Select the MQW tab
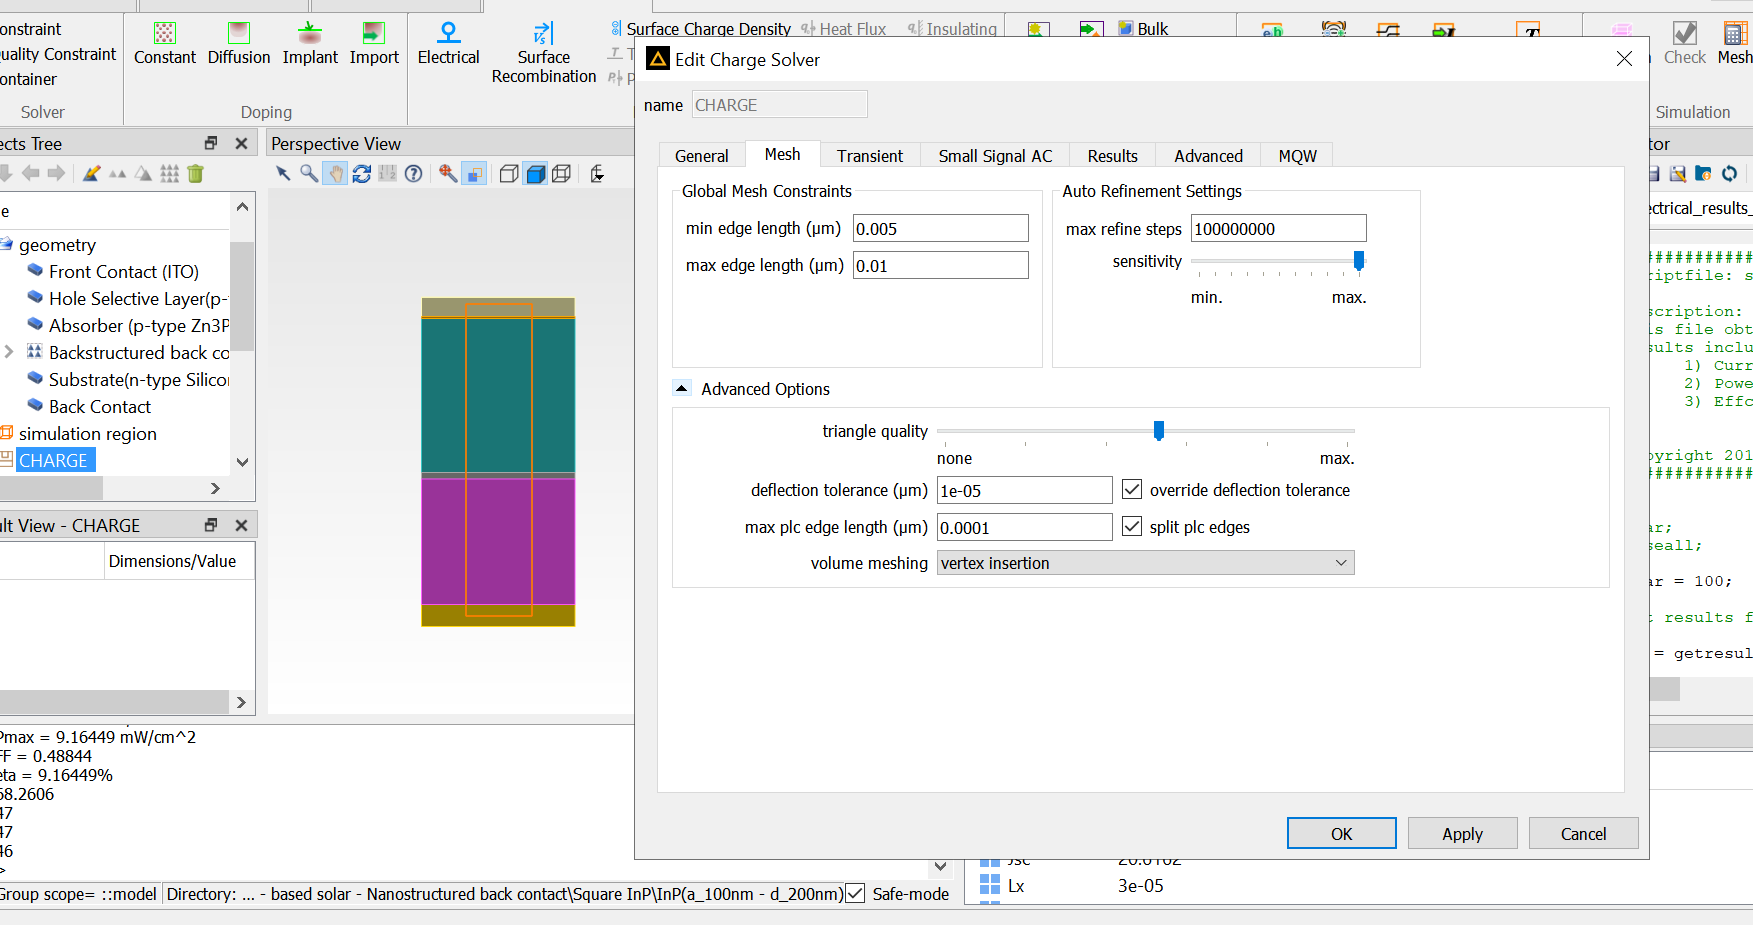 1297,156
